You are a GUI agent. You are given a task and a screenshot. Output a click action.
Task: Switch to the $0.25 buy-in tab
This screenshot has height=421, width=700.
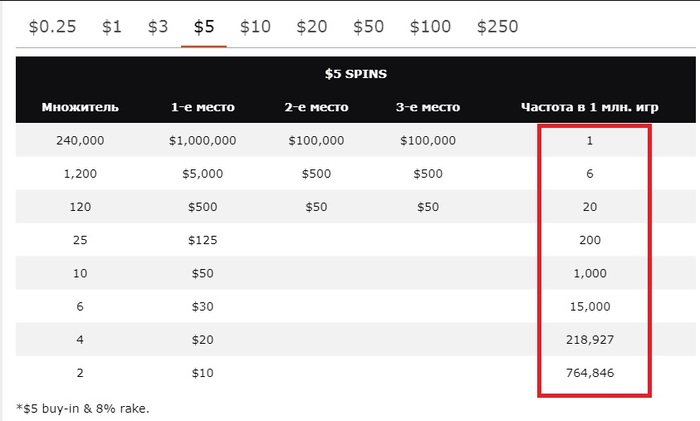[x=53, y=27]
